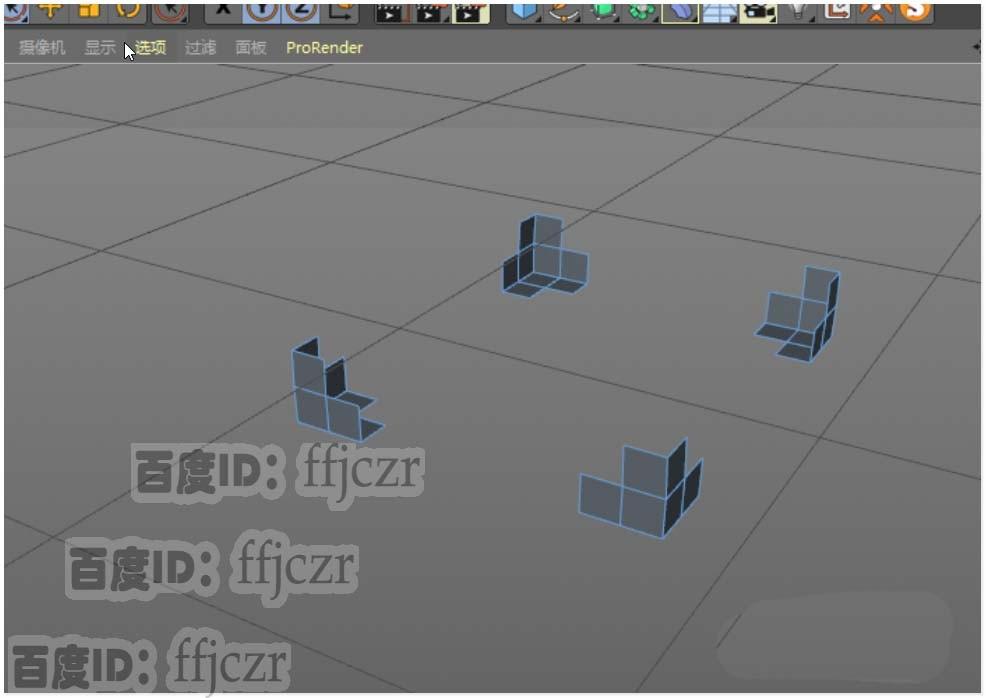The width and height of the screenshot is (986, 698).
Task: Lock the Y axis
Action: pyautogui.click(x=260, y=10)
